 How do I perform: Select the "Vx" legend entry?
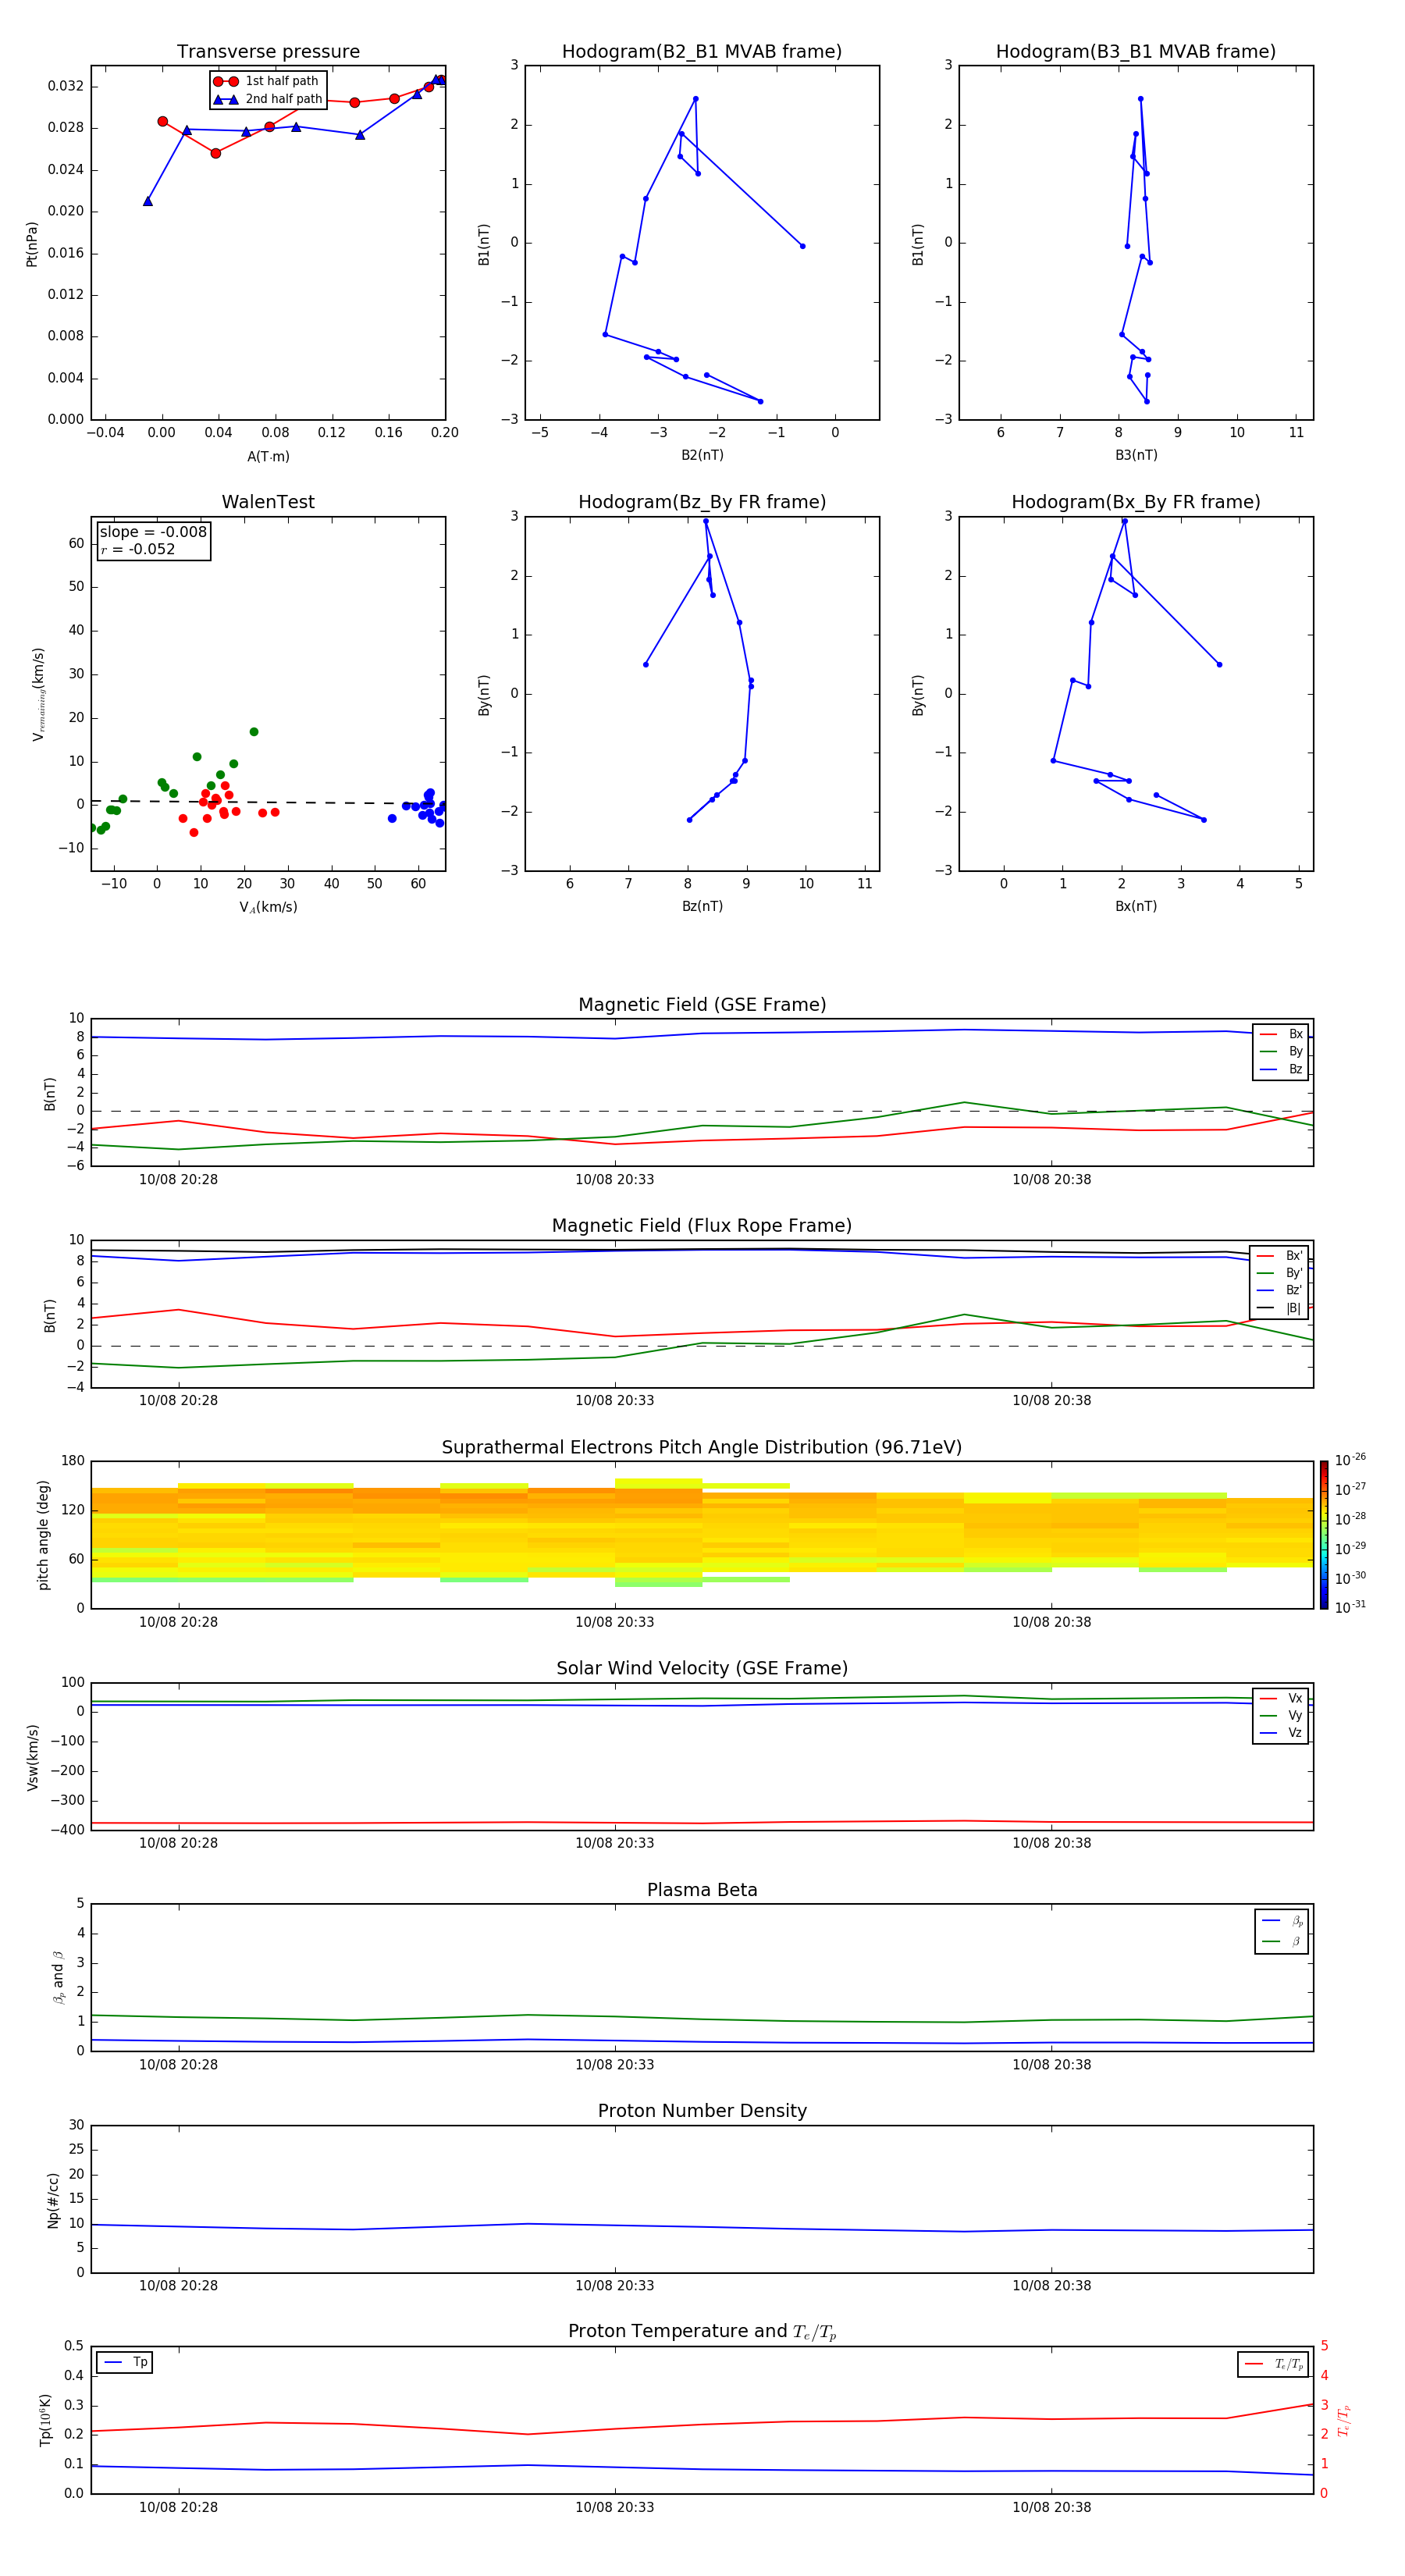(x=1281, y=1698)
